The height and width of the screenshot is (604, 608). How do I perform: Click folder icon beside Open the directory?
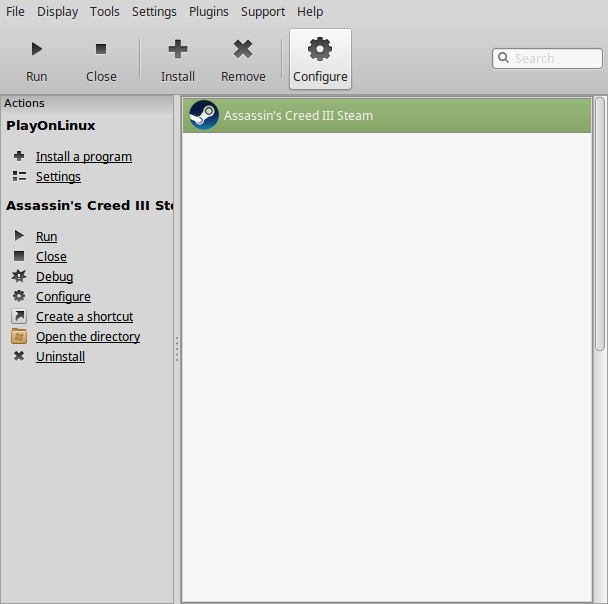pyautogui.click(x=19, y=336)
